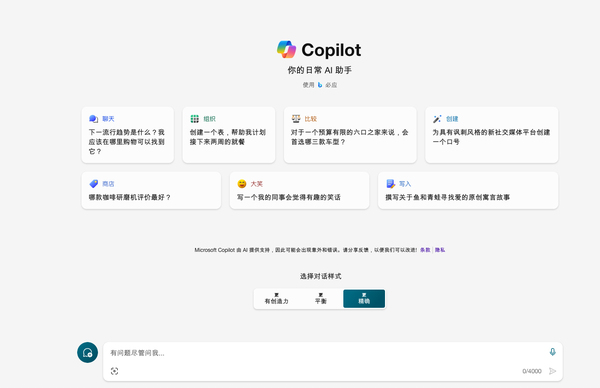Click the Bing logo under the subtitle
This screenshot has width=600, height=388.
[320, 85]
